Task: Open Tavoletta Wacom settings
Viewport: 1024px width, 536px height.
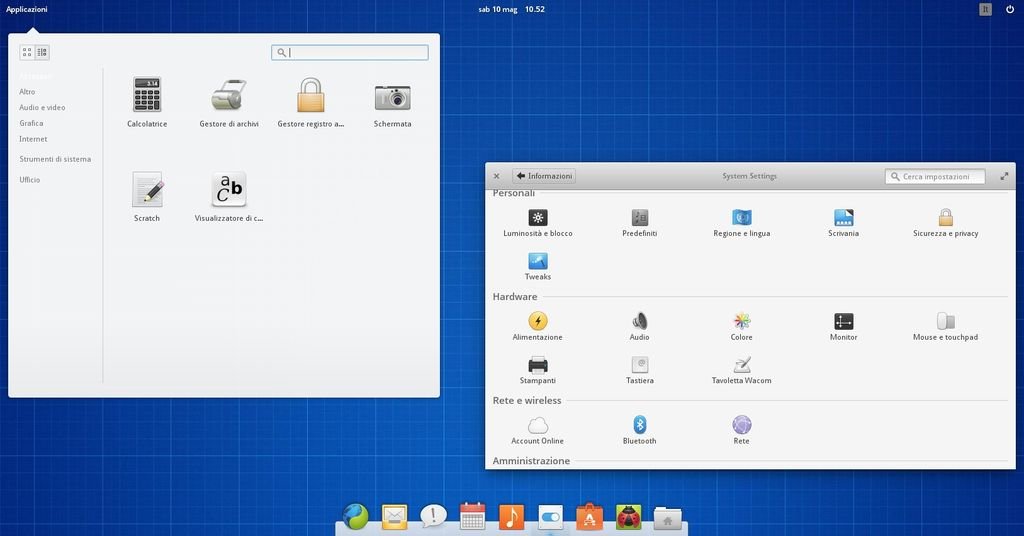Action: [741, 366]
